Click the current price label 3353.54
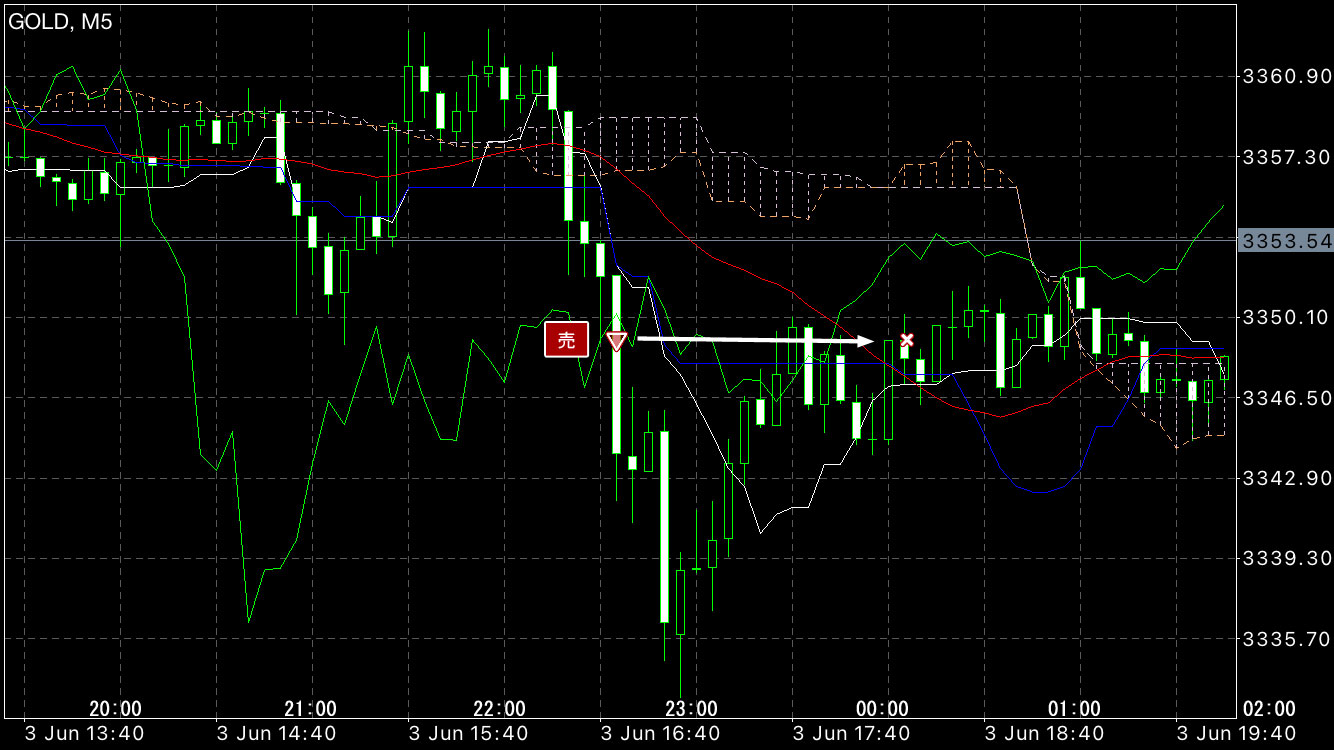 tap(1285, 241)
